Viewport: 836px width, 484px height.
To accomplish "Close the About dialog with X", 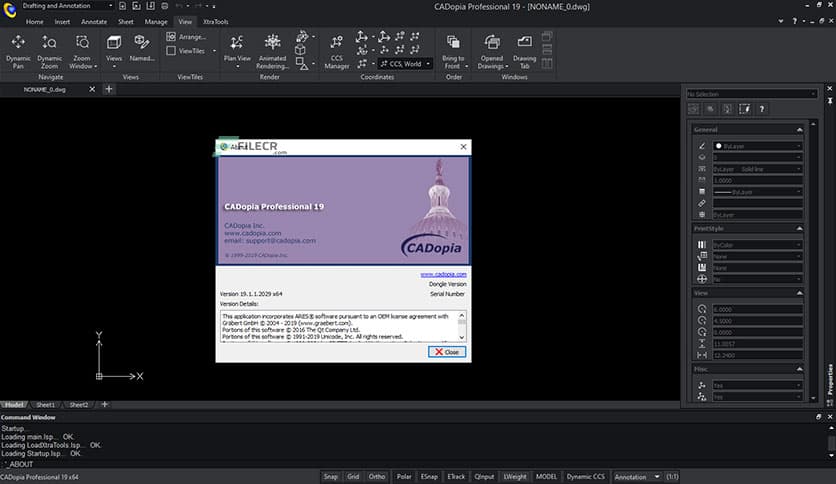I will 463,147.
